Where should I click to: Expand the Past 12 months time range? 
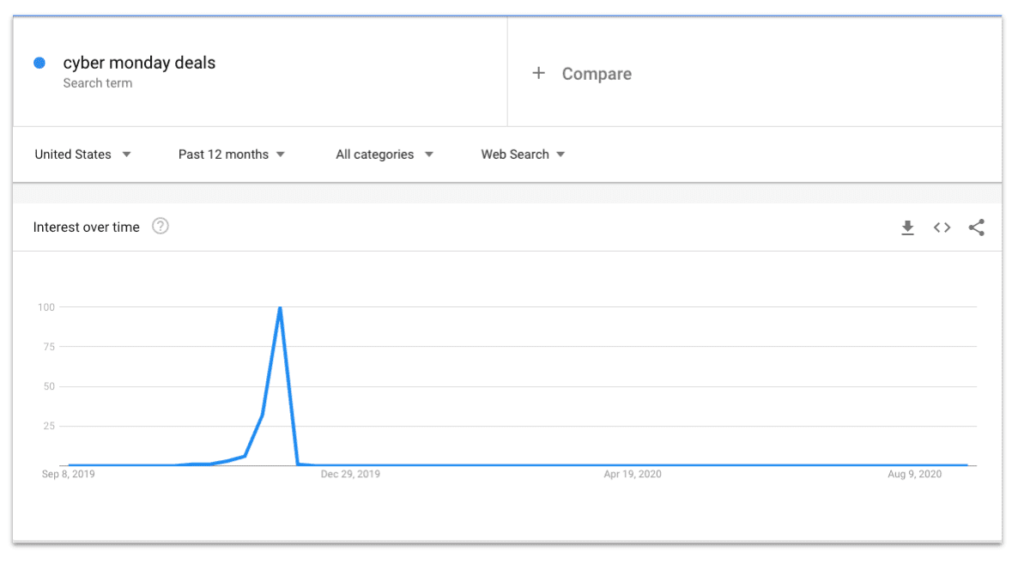231,154
